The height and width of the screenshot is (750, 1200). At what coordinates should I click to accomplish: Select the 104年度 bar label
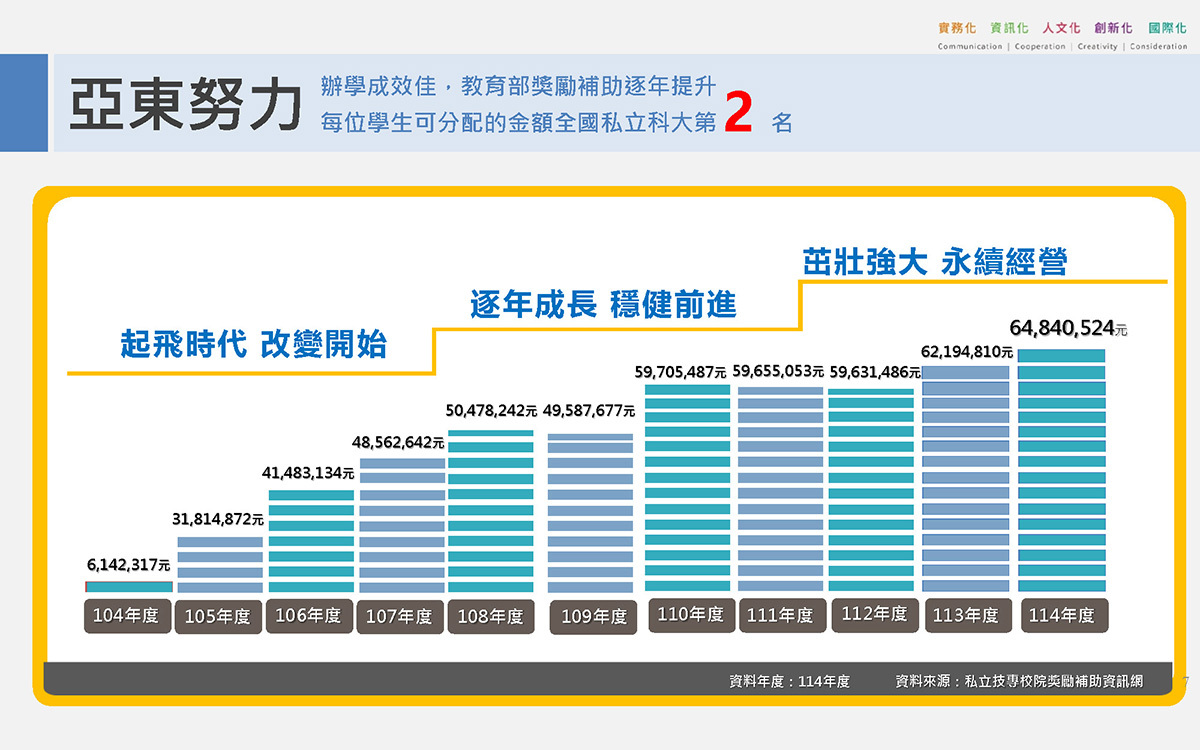coord(127,616)
